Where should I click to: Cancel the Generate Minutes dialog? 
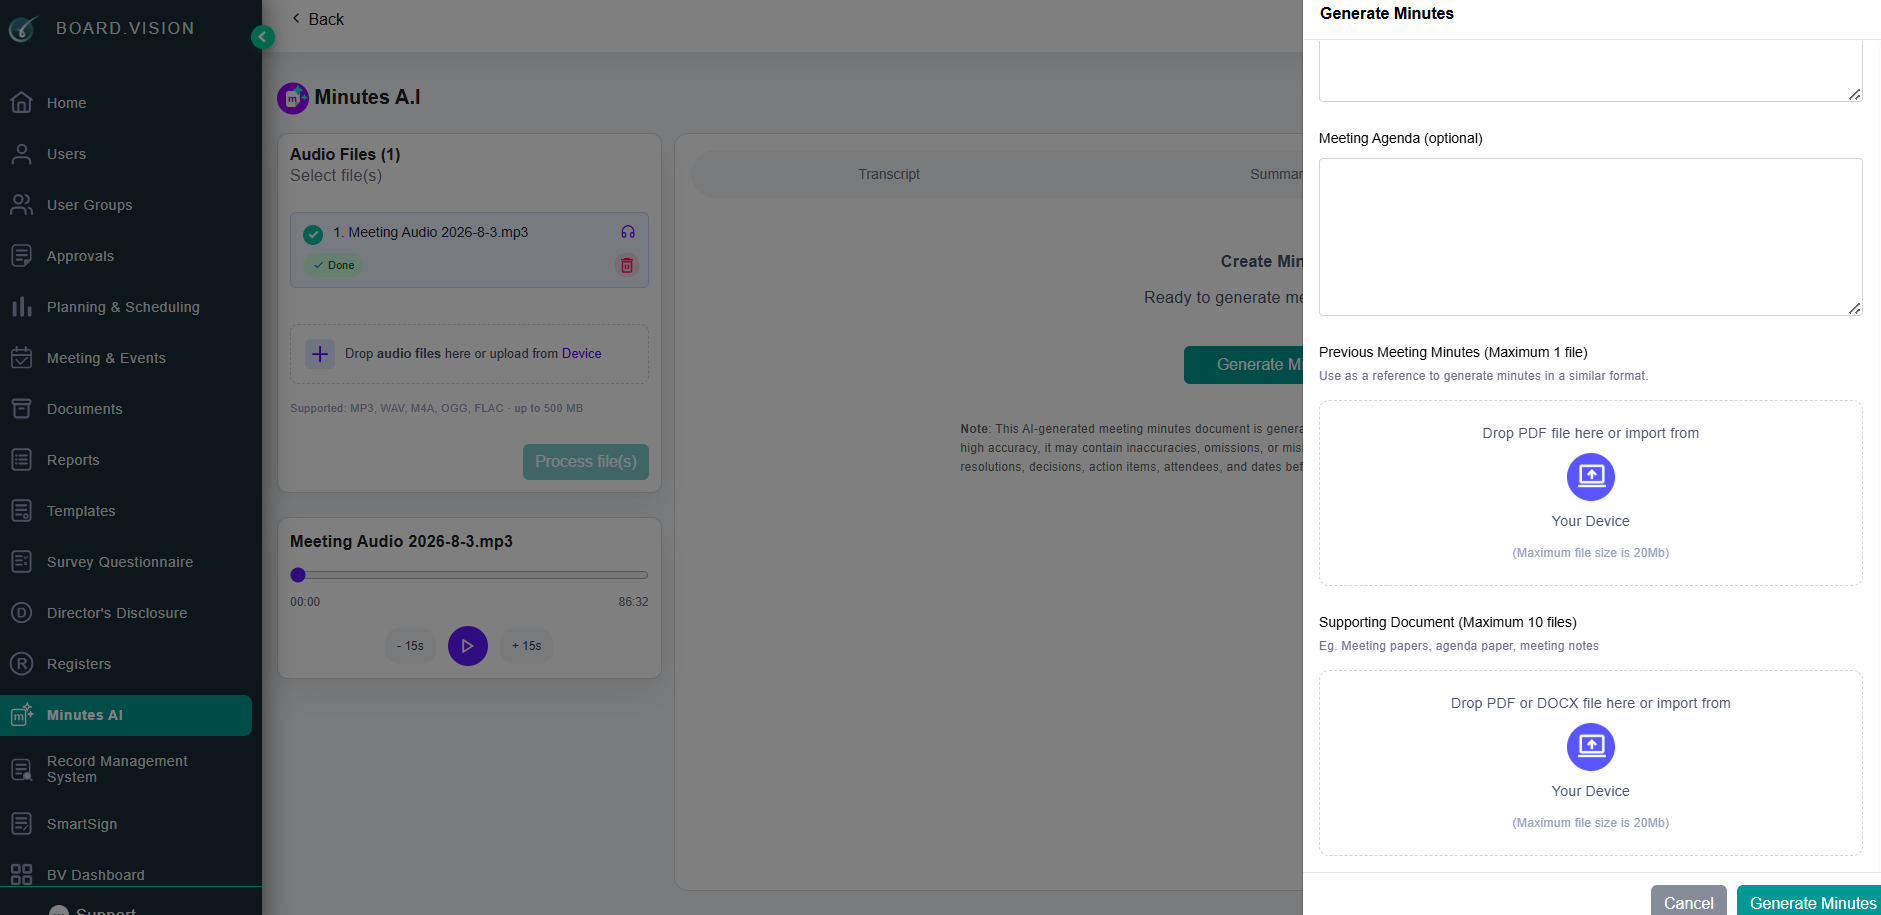pyautogui.click(x=1688, y=902)
